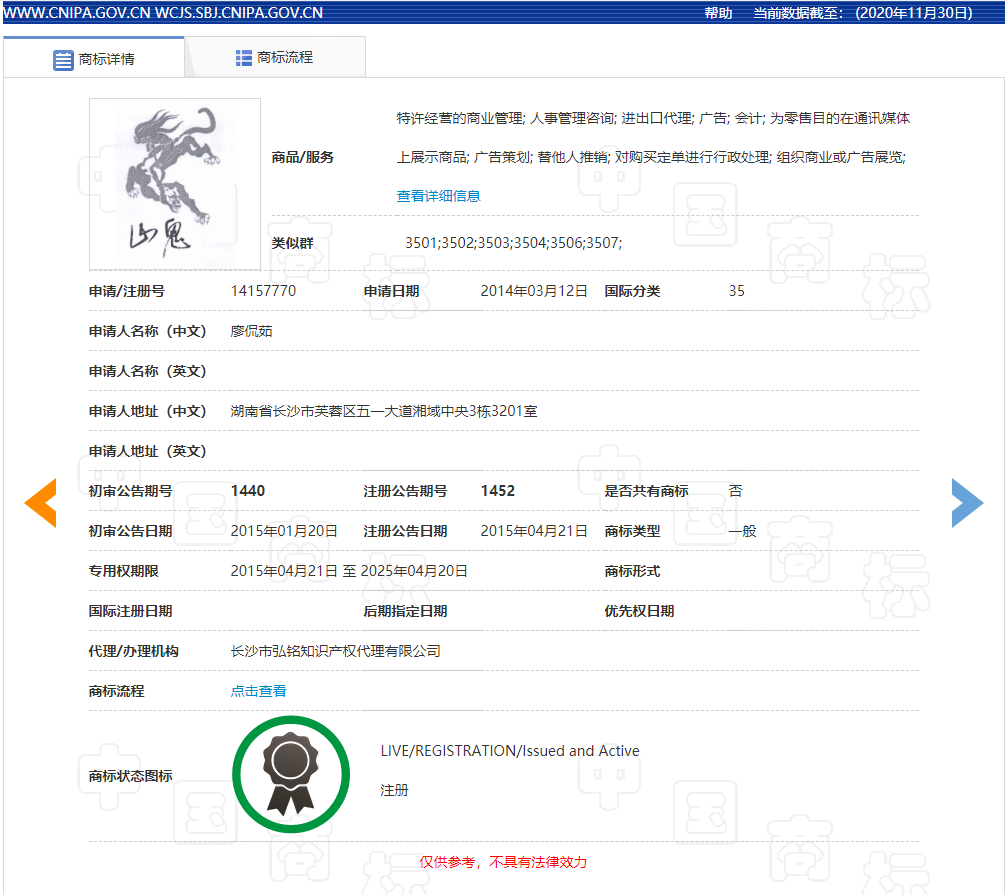Click the registration announcement issue 1452

(498, 491)
